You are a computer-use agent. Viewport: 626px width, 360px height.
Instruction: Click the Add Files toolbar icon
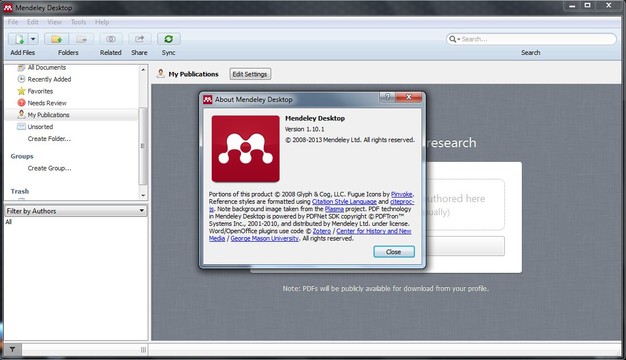coord(19,39)
